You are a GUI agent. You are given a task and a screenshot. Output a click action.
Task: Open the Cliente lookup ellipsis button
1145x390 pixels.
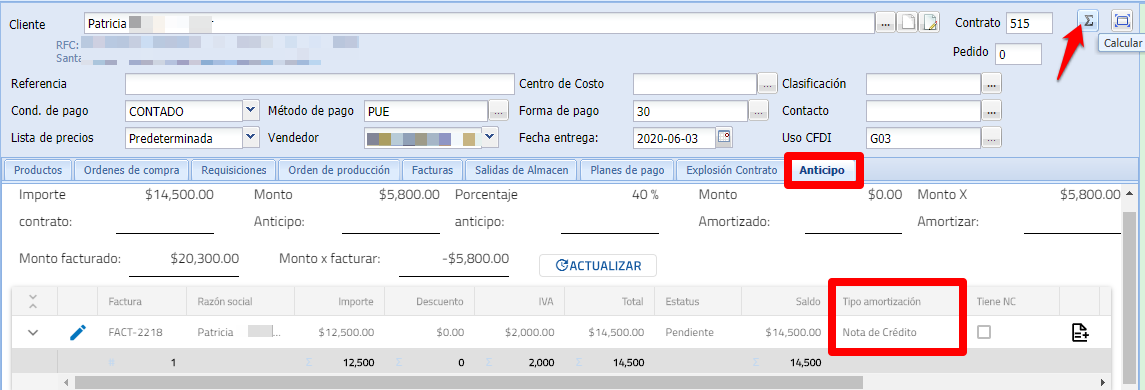tap(885, 24)
